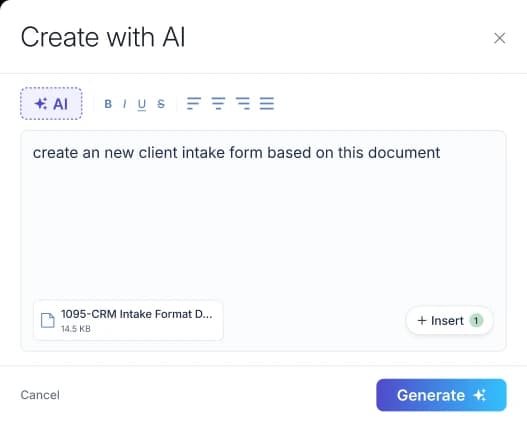
Task: Click the plus icon on Insert
Action: (x=422, y=321)
